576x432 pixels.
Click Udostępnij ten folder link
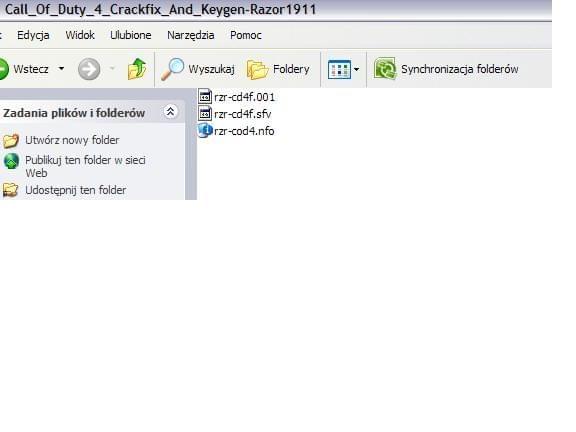(75, 190)
